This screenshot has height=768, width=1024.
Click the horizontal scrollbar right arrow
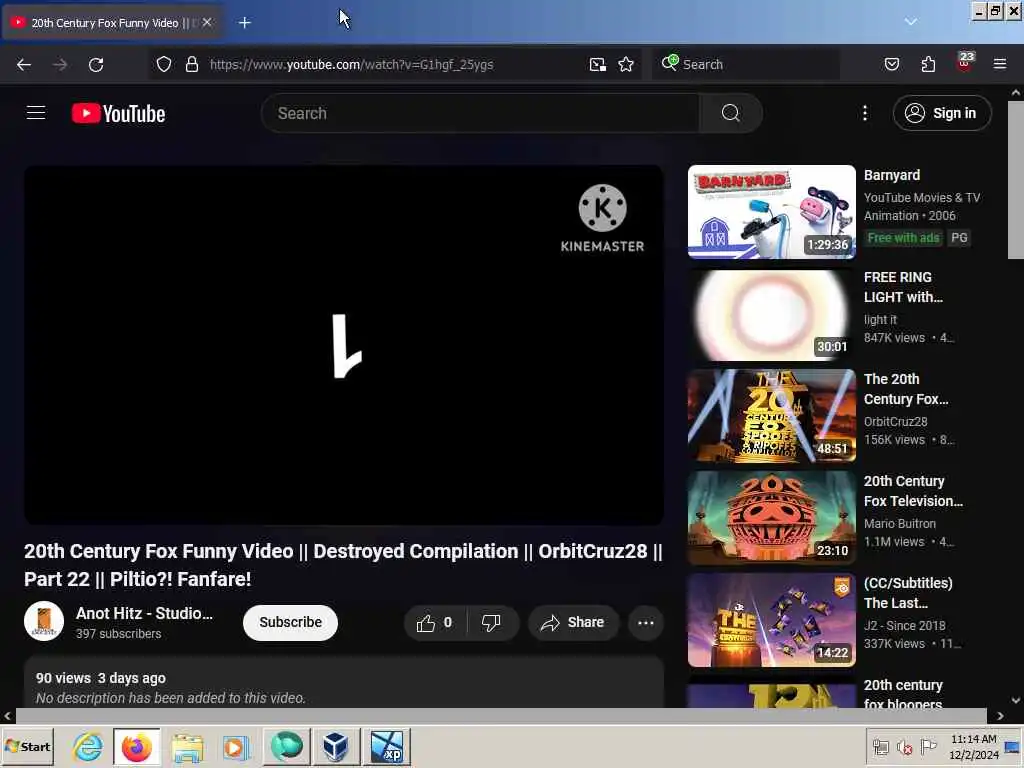click(x=1000, y=716)
